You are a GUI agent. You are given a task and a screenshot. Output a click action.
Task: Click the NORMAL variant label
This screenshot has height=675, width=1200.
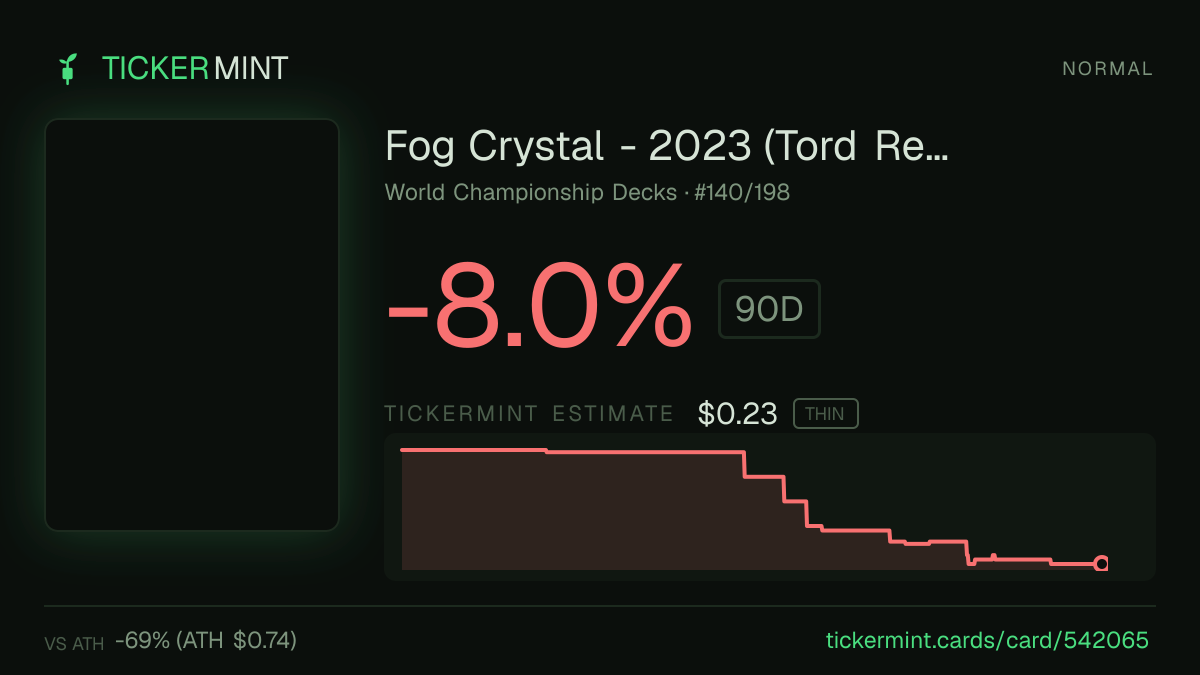pos(1107,69)
